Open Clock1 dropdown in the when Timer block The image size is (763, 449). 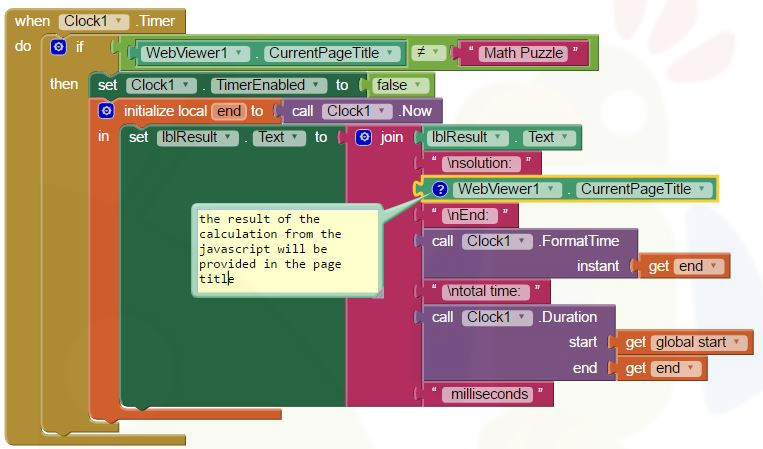94,21
